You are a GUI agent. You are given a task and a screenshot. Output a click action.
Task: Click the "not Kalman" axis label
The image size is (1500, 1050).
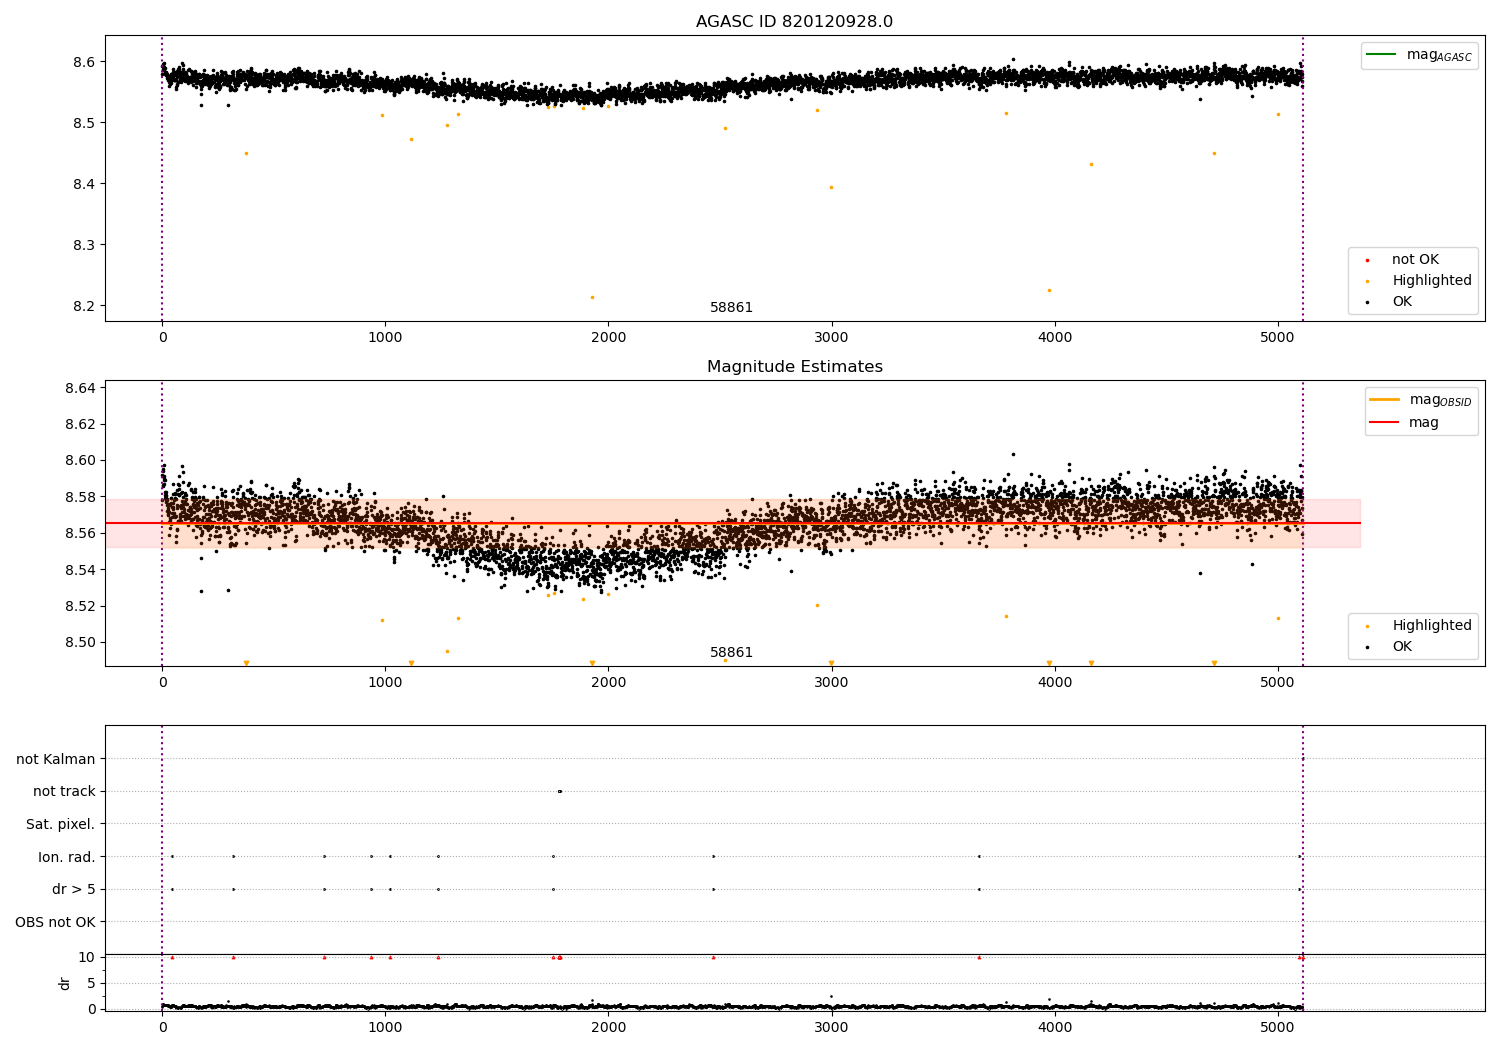(x=56, y=760)
